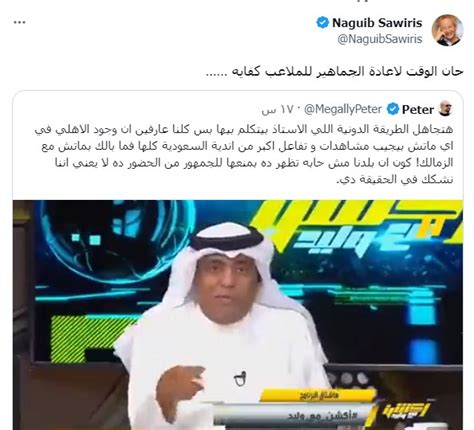Open Naguib Sawiris display name link
This screenshot has width=474, height=430.
[377, 23]
